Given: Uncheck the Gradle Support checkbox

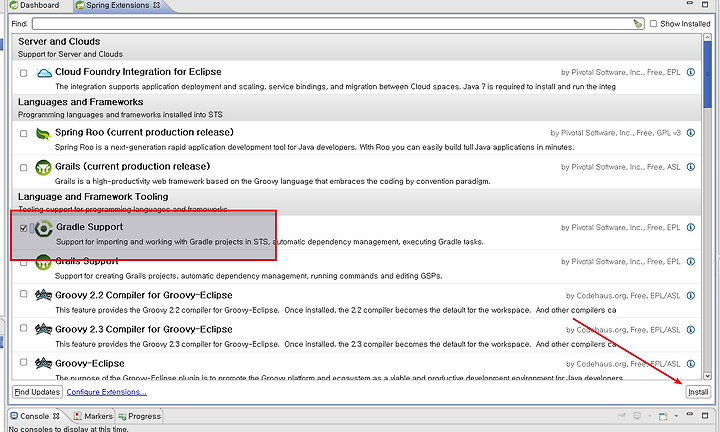Looking at the screenshot, I should click(24, 228).
